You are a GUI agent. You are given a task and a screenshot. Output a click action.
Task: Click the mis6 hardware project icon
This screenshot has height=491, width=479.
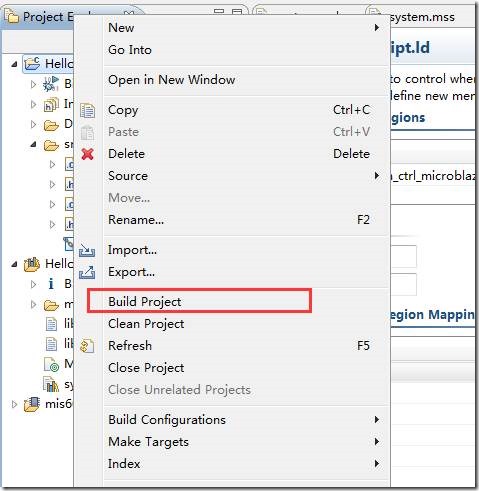click(32, 404)
